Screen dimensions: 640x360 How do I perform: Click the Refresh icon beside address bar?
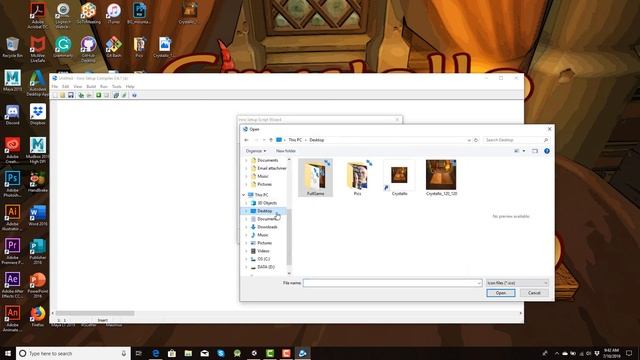(476, 140)
